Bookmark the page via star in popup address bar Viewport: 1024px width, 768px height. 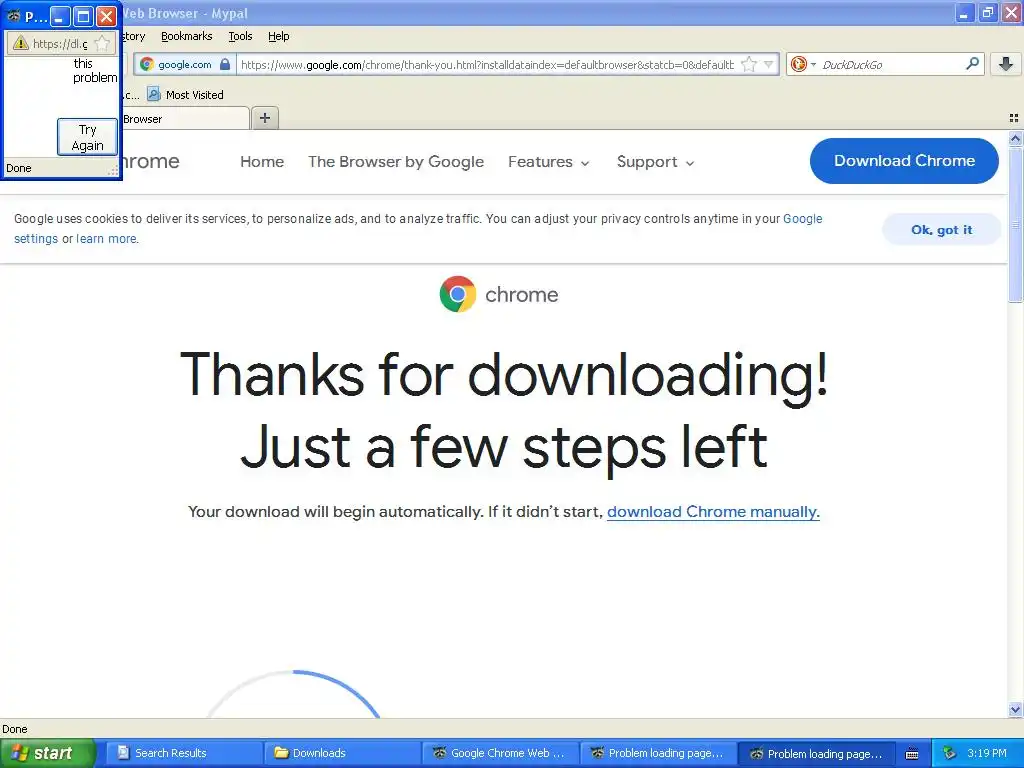[103, 43]
